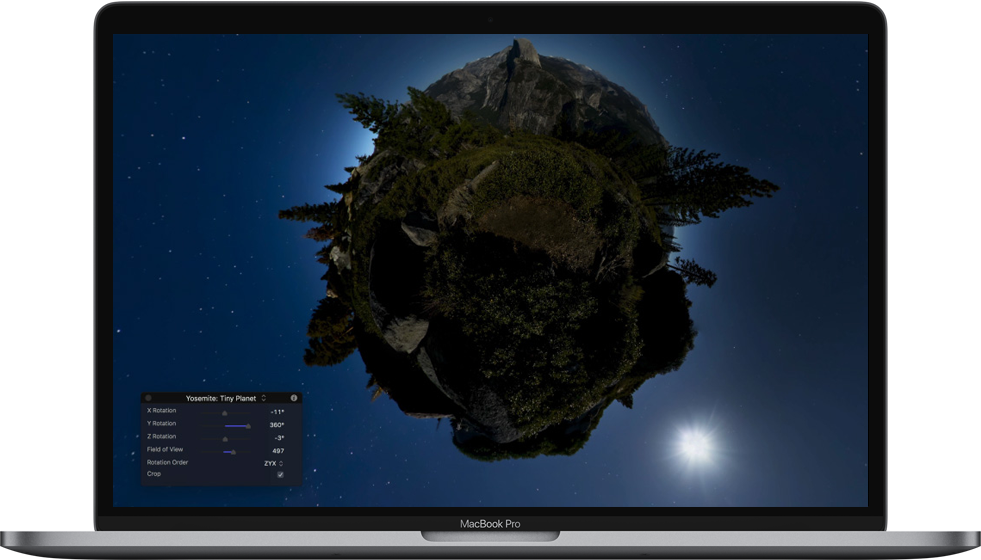This screenshot has height=560, width=981.
Task: Click the X Rotation parameter label
Action: 162,411
